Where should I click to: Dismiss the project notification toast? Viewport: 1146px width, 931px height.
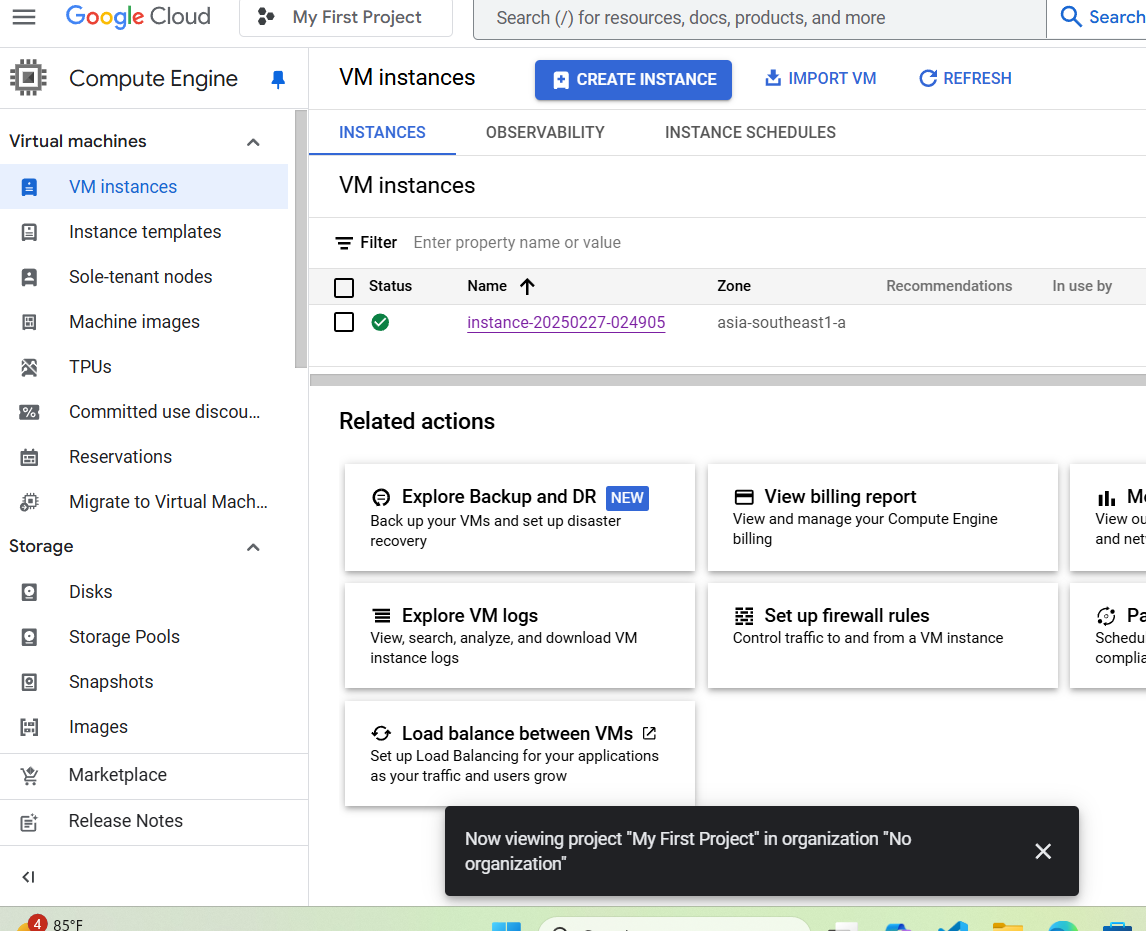[x=1043, y=851]
